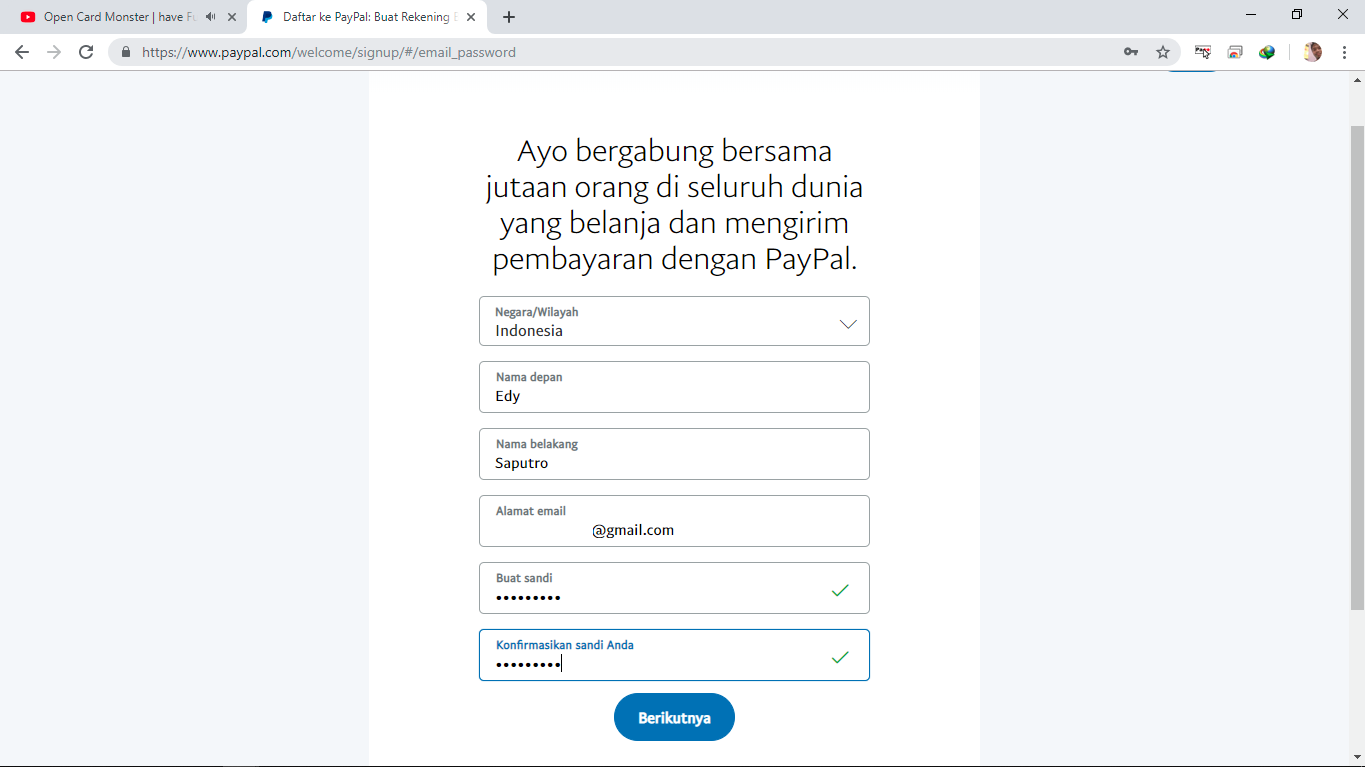The height and width of the screenshot is (767, 1365).
Task: Focus the Nama depan field containing Edy
Action: (x=674, y=387)
